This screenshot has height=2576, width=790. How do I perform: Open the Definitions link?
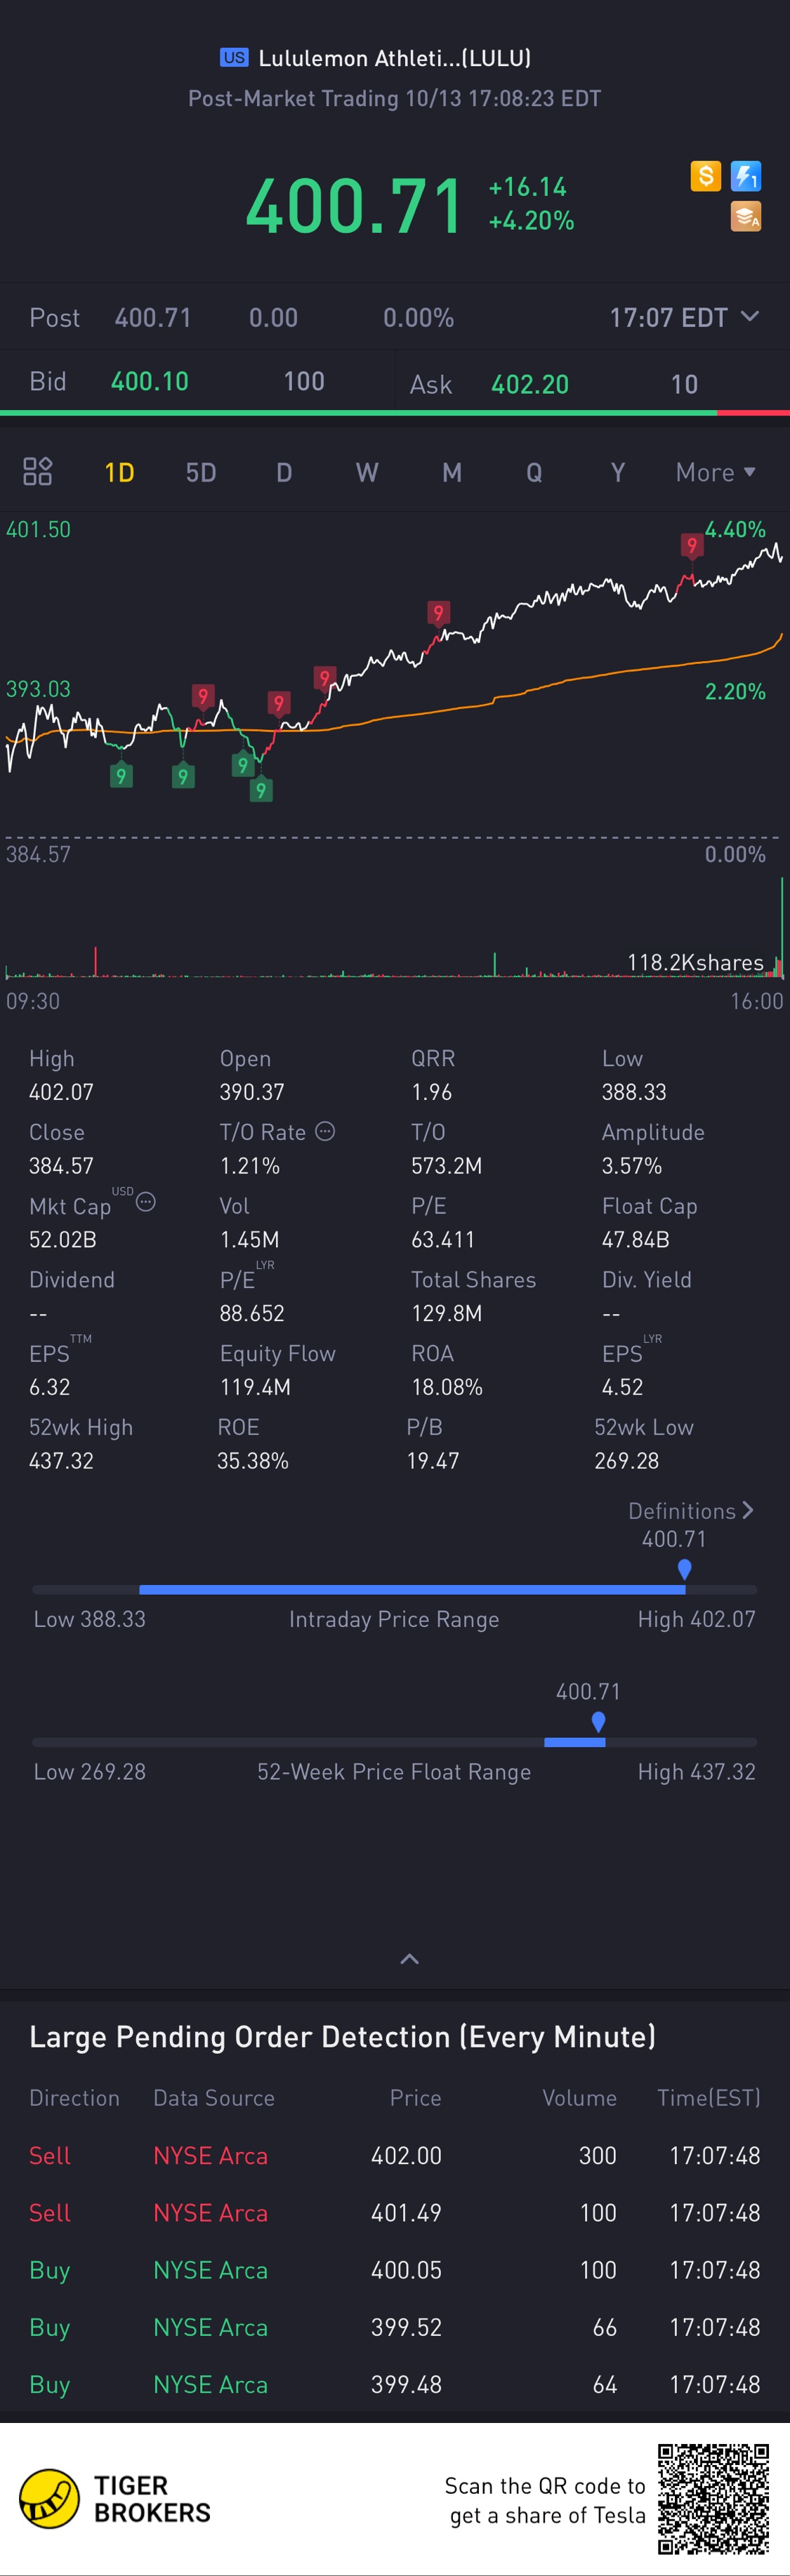click(690, 1511)
